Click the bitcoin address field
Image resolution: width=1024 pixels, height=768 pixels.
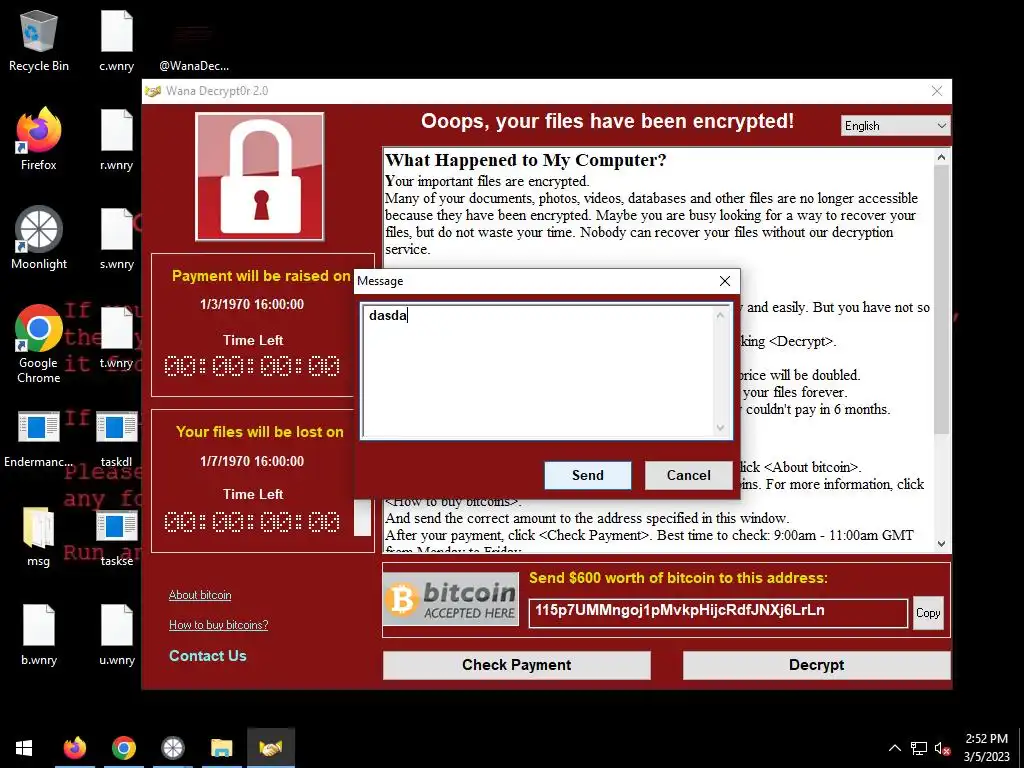coord(718,613)
